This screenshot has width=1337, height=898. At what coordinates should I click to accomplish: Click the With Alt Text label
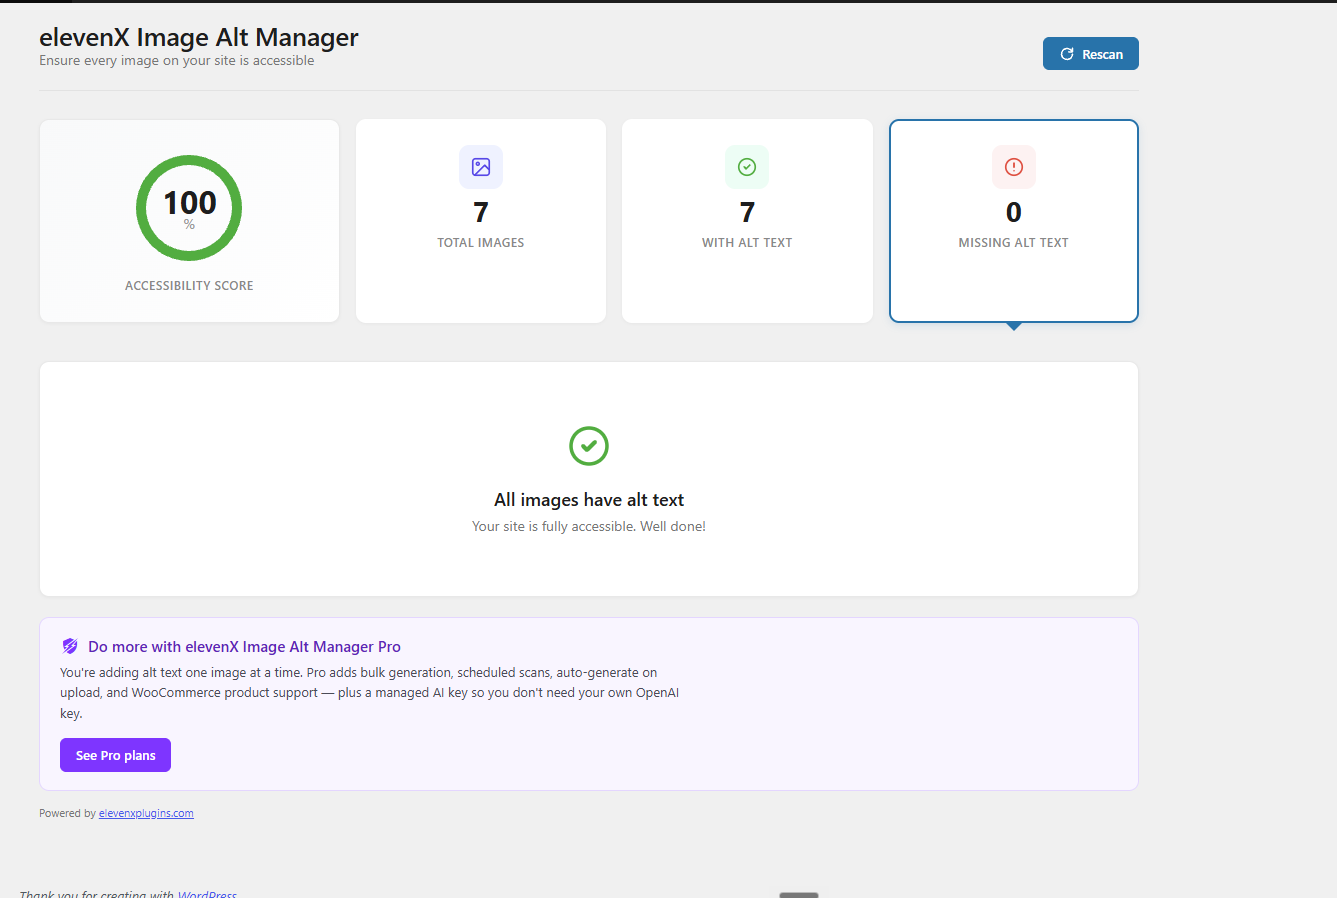(747, 242)
